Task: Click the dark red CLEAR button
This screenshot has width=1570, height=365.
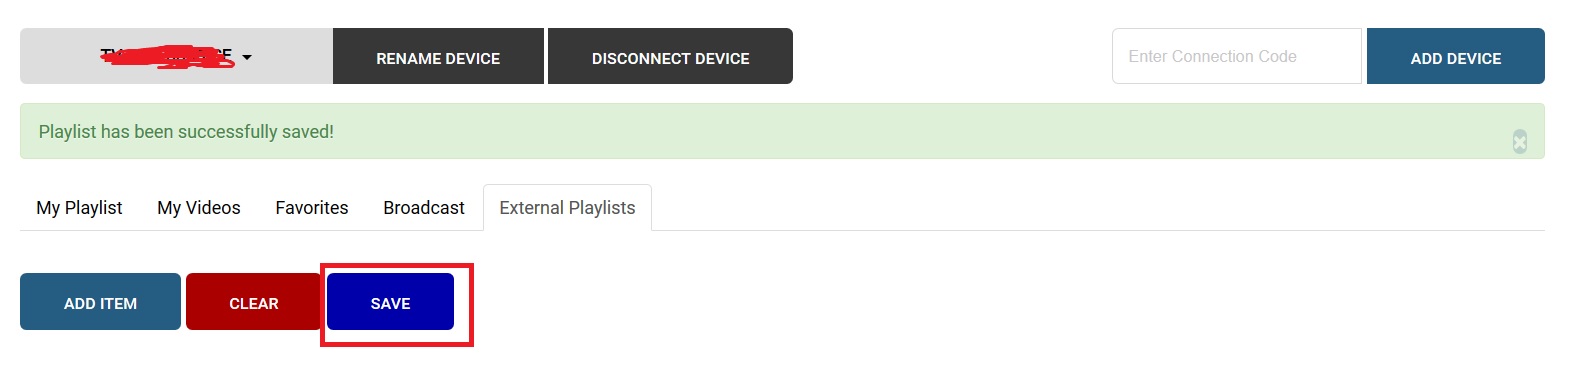Action: (253, 301)
